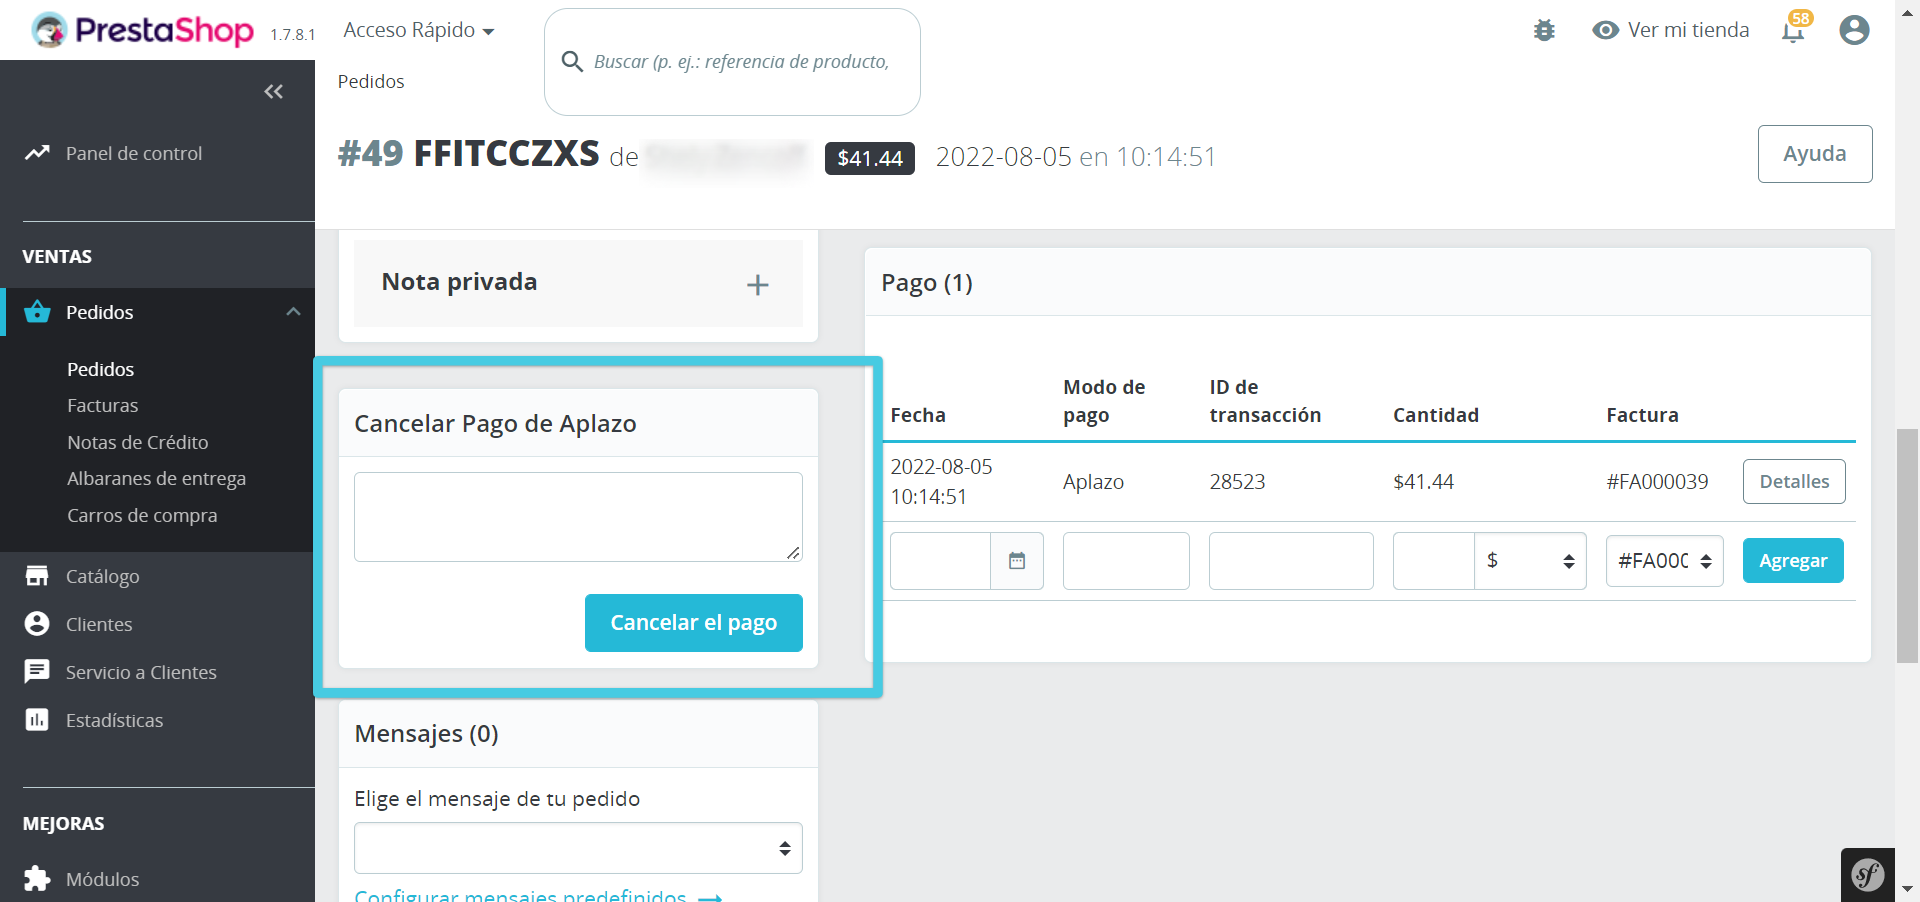Click the $41.44 total badge
The image size is (1920, 902).
point(870,158)
